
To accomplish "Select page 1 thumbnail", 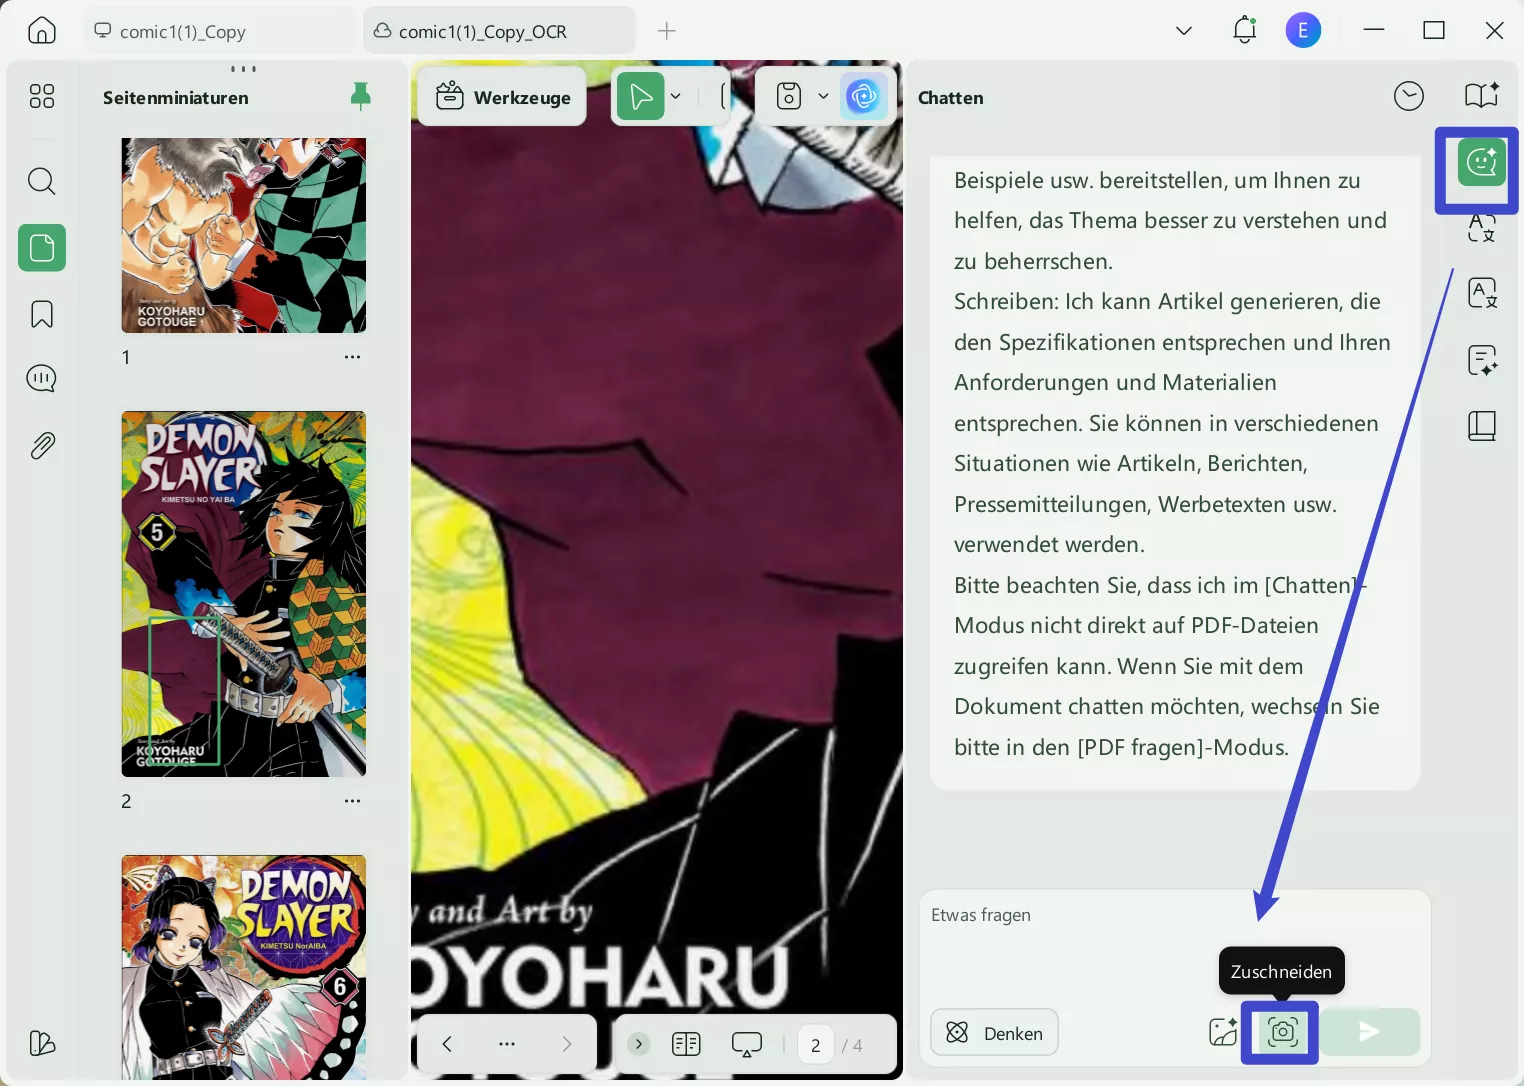I will click(x=244, y=236).
